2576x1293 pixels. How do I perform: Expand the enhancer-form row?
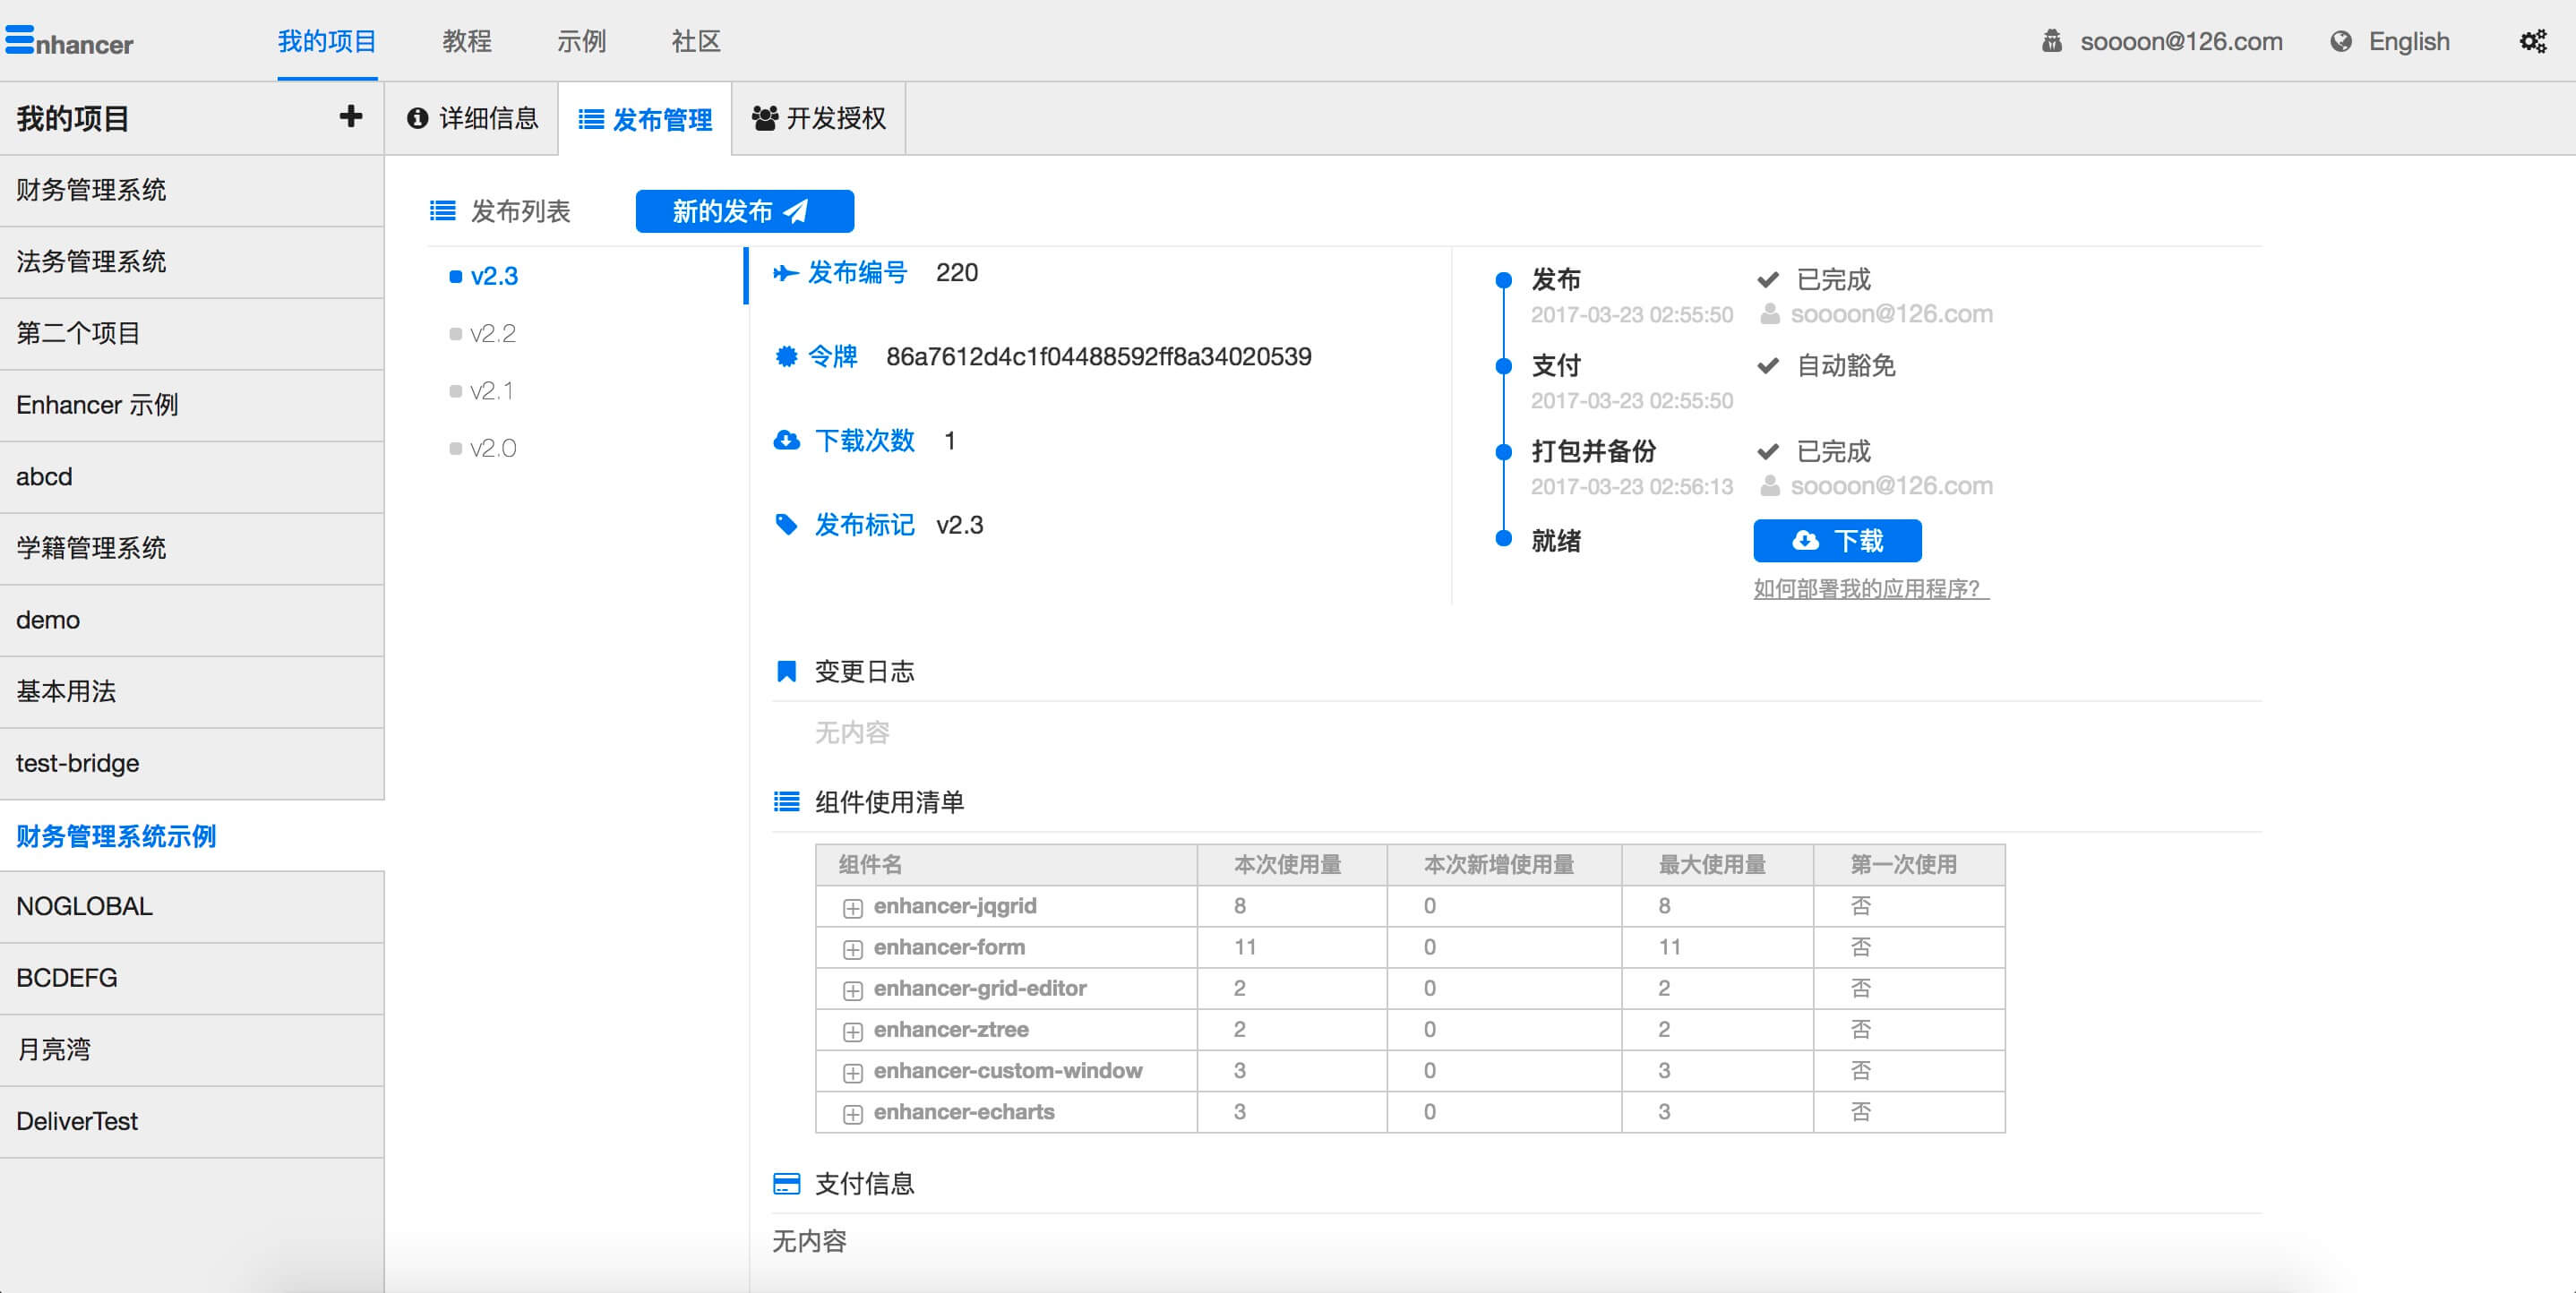pos(852,948)
